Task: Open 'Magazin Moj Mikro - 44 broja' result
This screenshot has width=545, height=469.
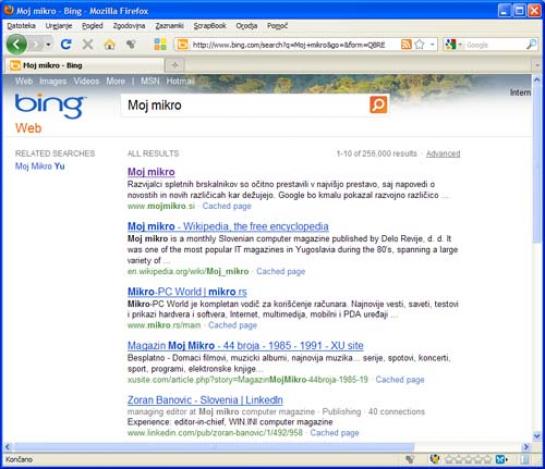Action: pyautogui.click(x=245, y=346)
